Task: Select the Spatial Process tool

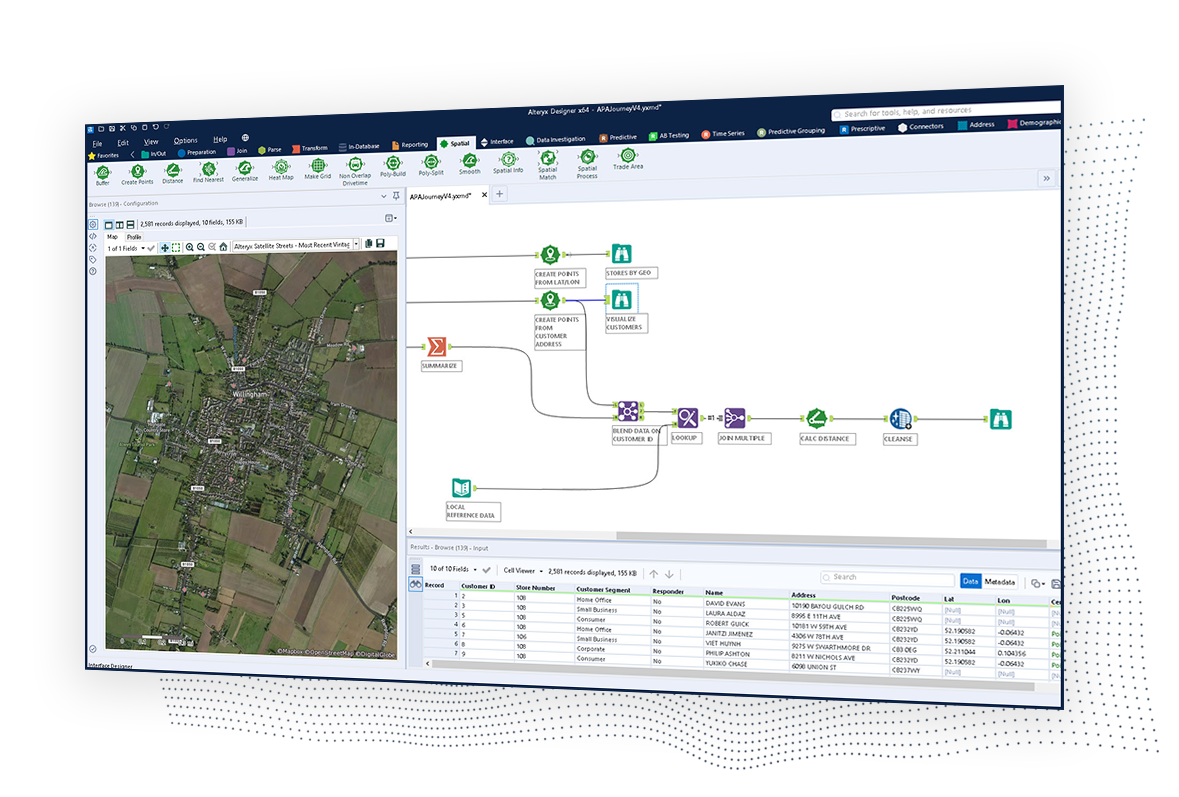Action: click(587, 163)
